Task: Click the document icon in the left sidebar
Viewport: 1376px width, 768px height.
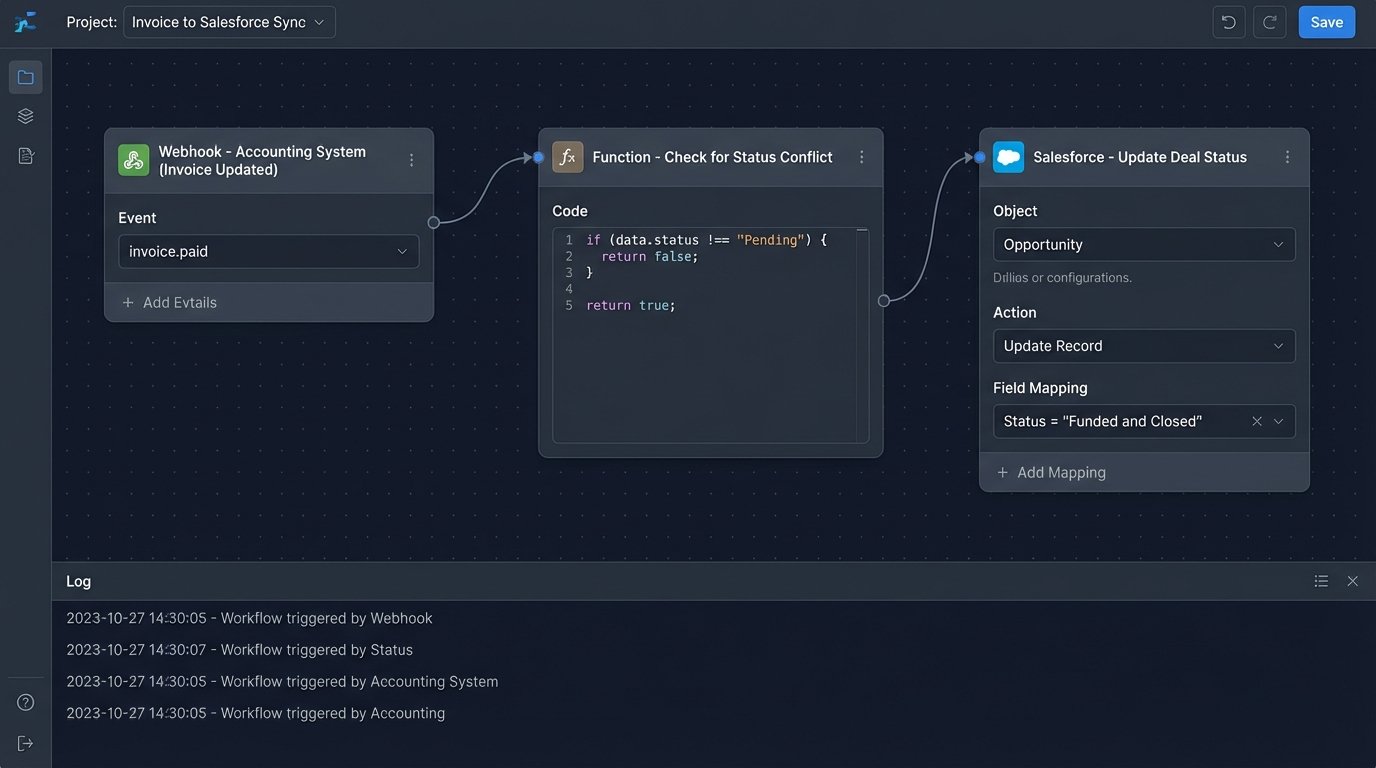Action: [25, 155]
